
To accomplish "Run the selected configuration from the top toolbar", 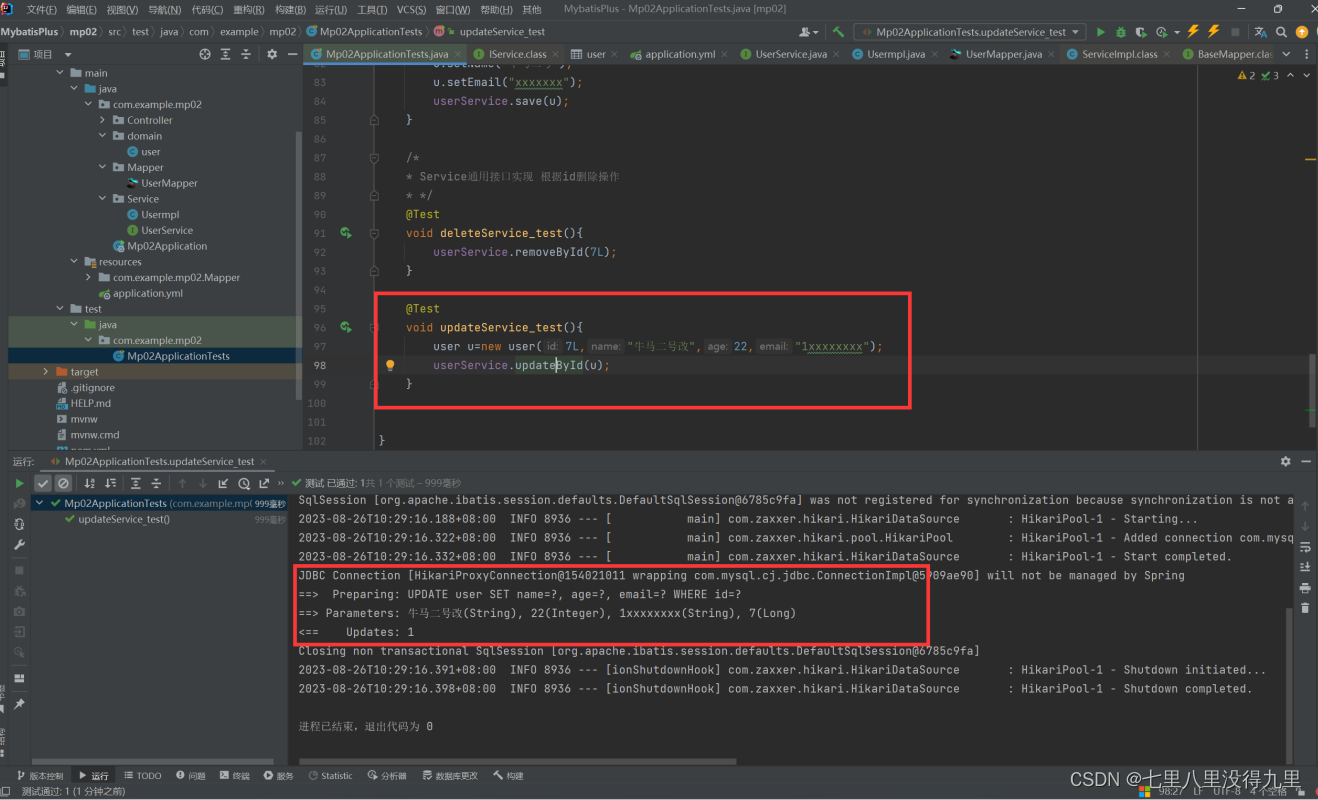I will click(1101, 32).
